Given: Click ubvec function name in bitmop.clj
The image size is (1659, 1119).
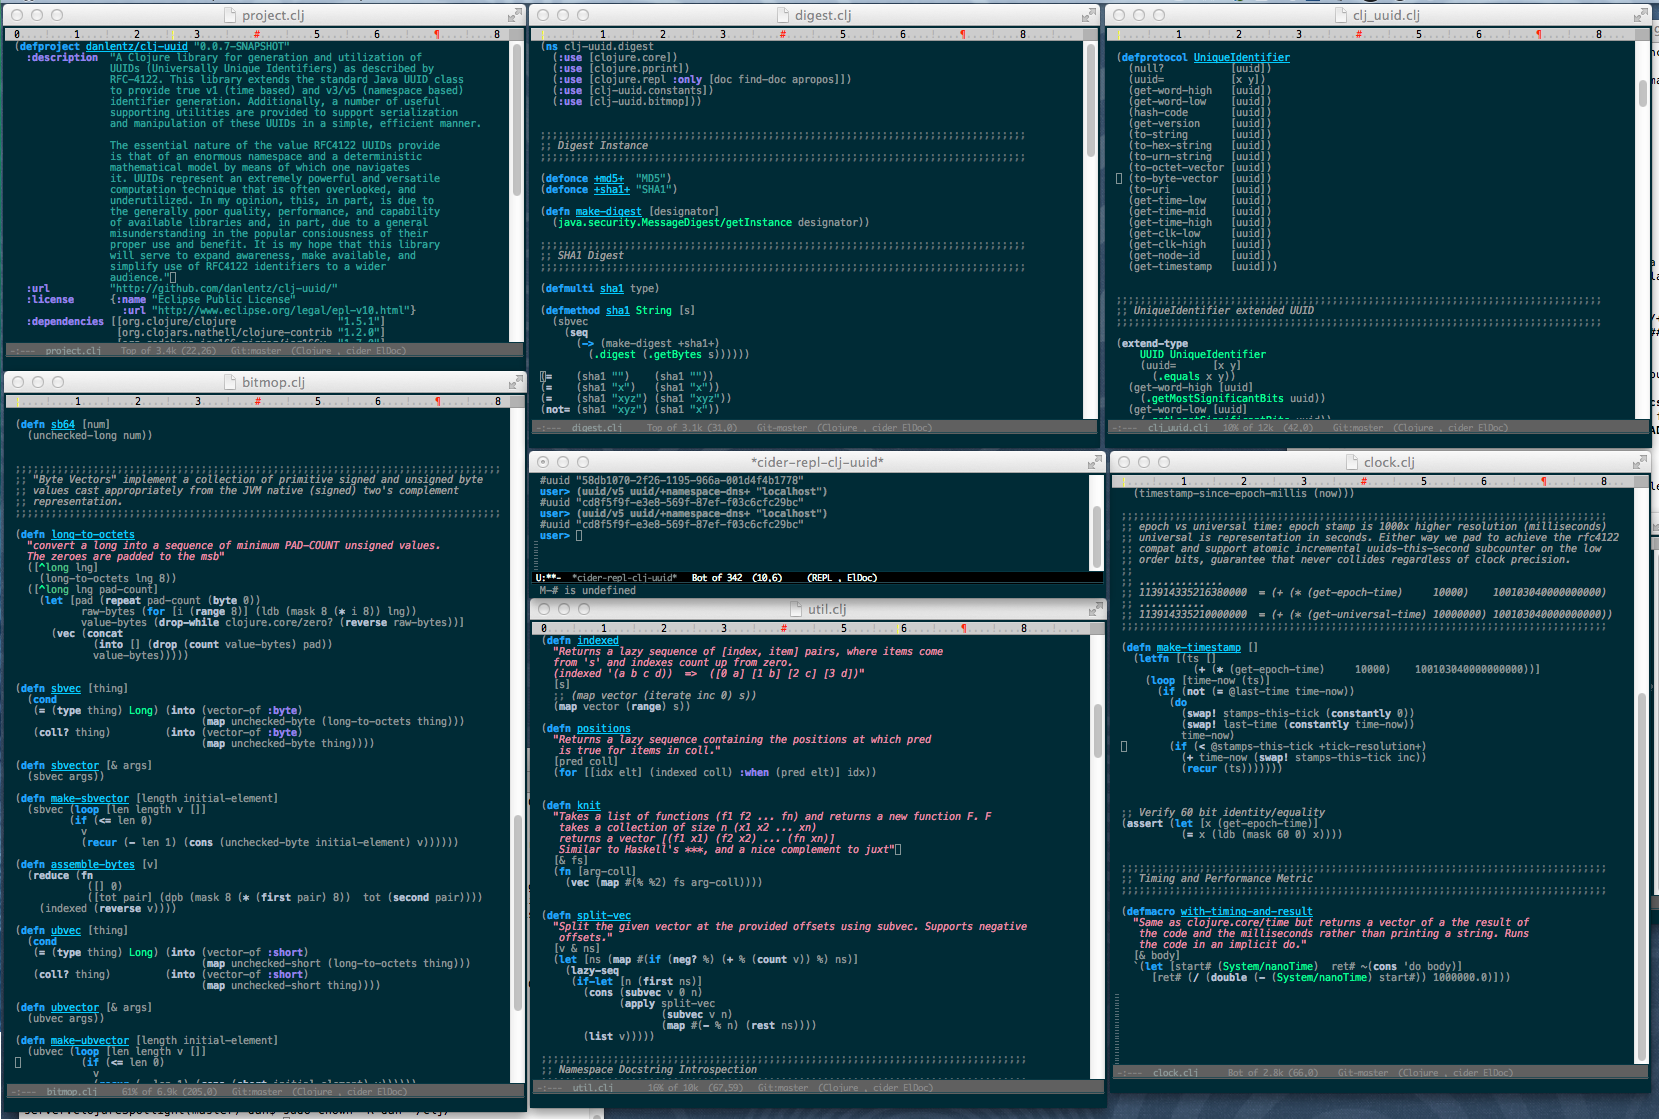Looking at the screenshot, I should (66, 931).
